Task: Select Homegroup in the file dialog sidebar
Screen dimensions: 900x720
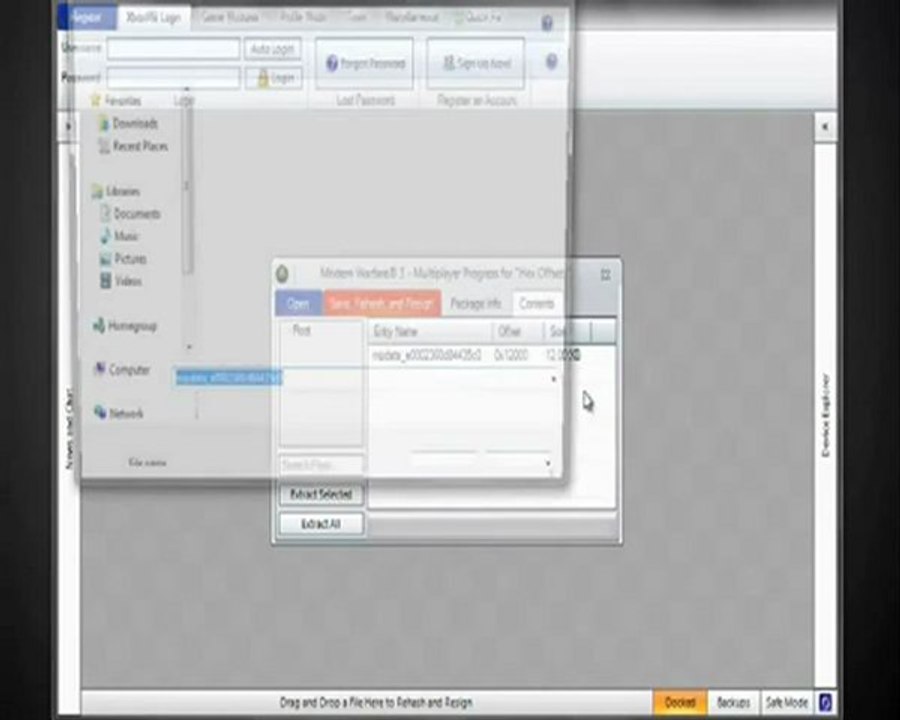Action: click(x=125, y=326)
